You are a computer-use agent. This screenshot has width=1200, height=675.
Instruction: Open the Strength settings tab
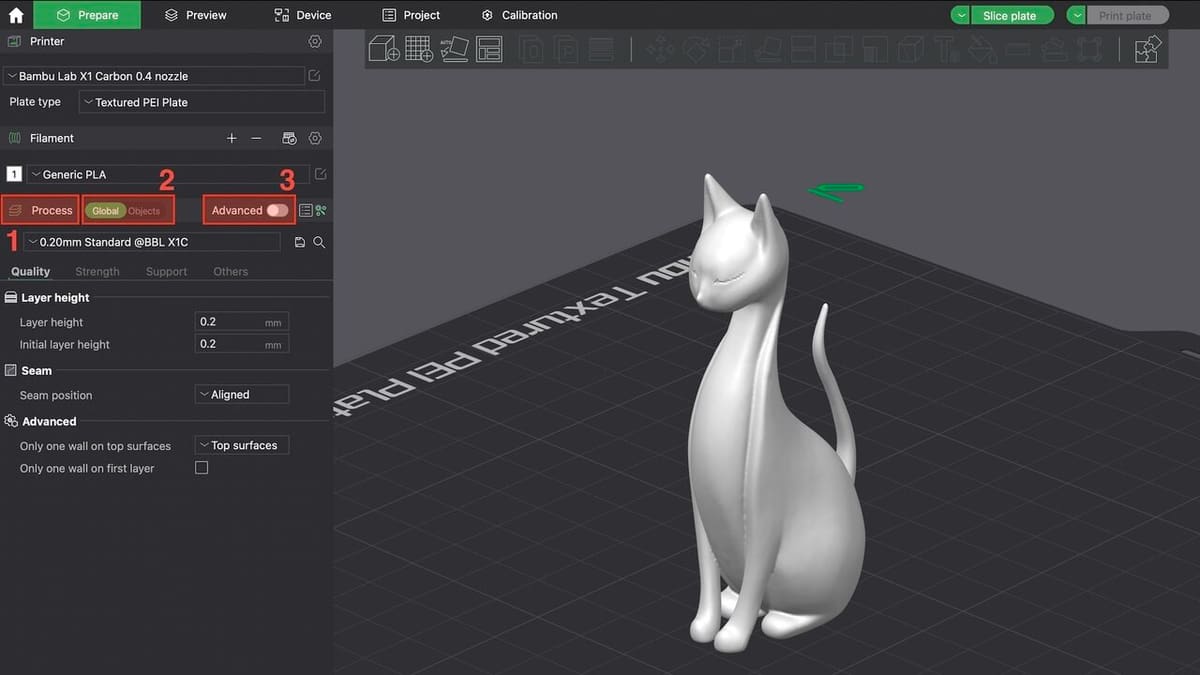pos(97,272)
